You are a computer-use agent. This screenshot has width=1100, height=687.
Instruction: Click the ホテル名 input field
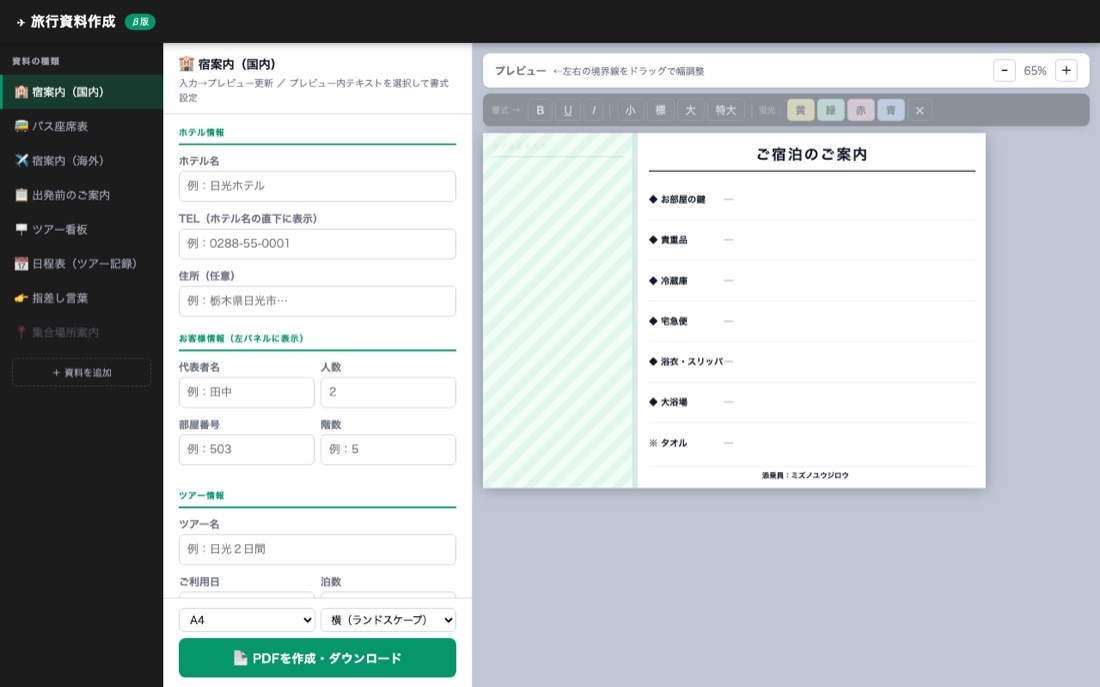(317, 186)
